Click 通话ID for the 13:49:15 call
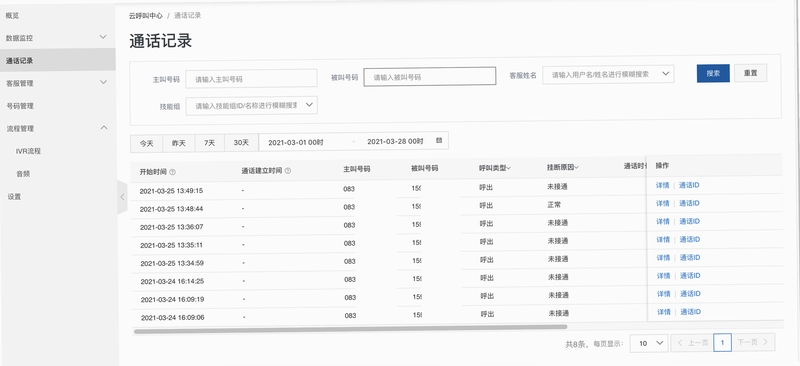800x366 pixels. (x=689, y=185)
